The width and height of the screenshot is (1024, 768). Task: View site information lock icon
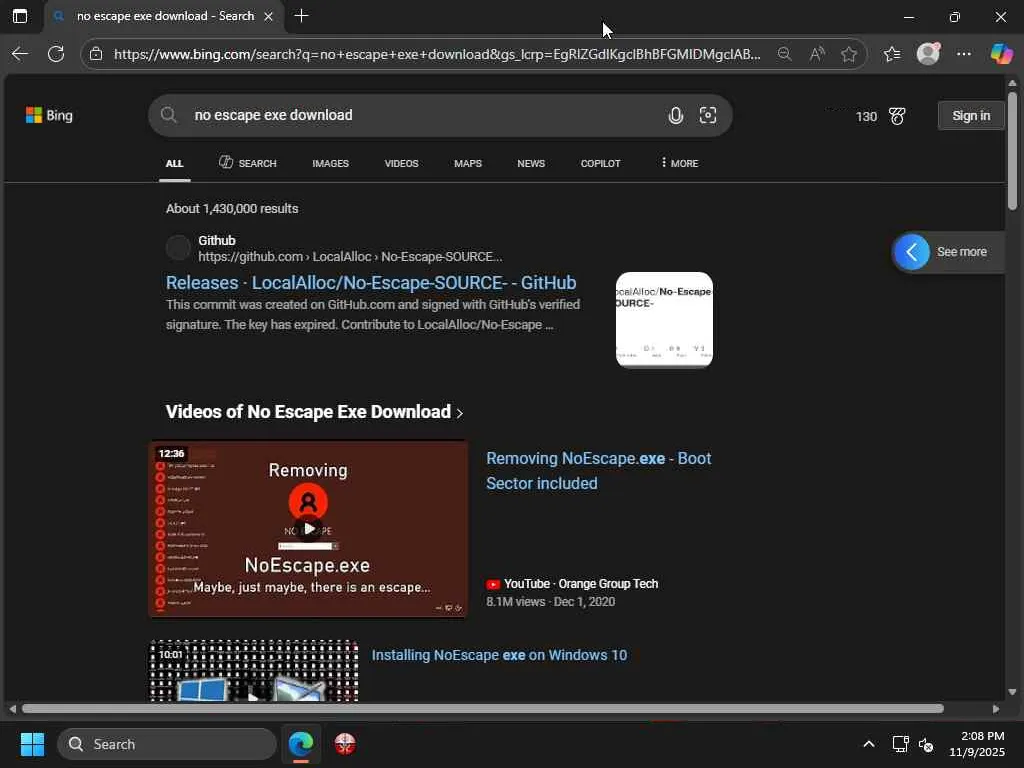coord(96,54)
